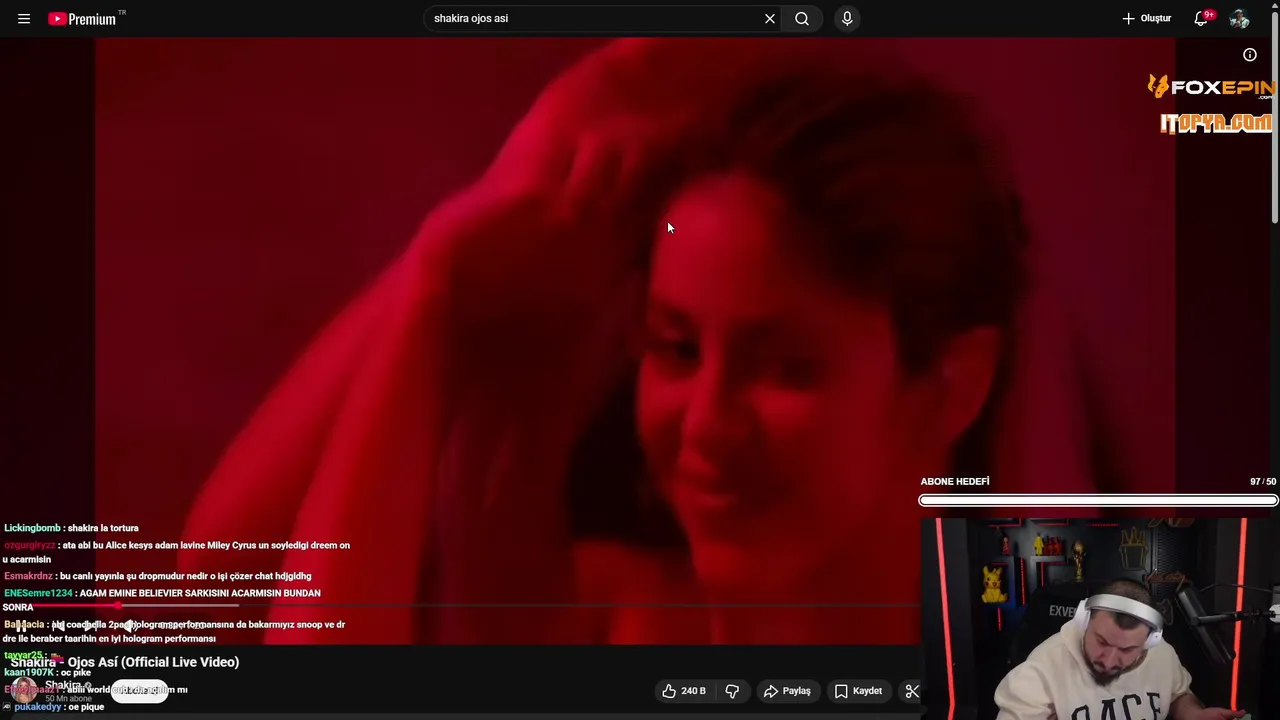Click the '97 / 50' subscriber goal count
Viewport: 1280px width, 720px height.
pos(1263,482)
